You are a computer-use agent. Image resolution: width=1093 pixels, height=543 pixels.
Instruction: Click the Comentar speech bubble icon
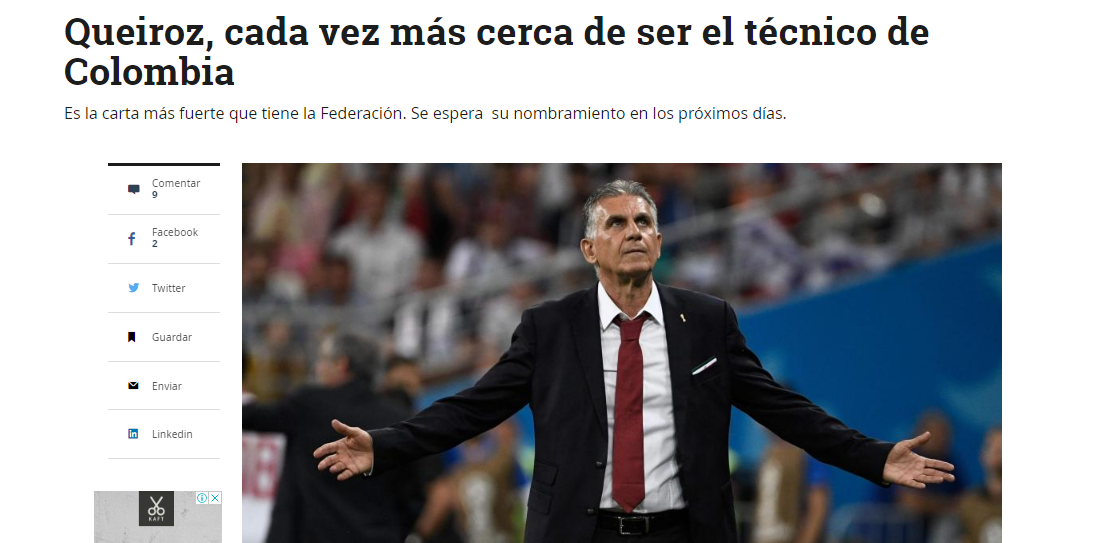133,189
